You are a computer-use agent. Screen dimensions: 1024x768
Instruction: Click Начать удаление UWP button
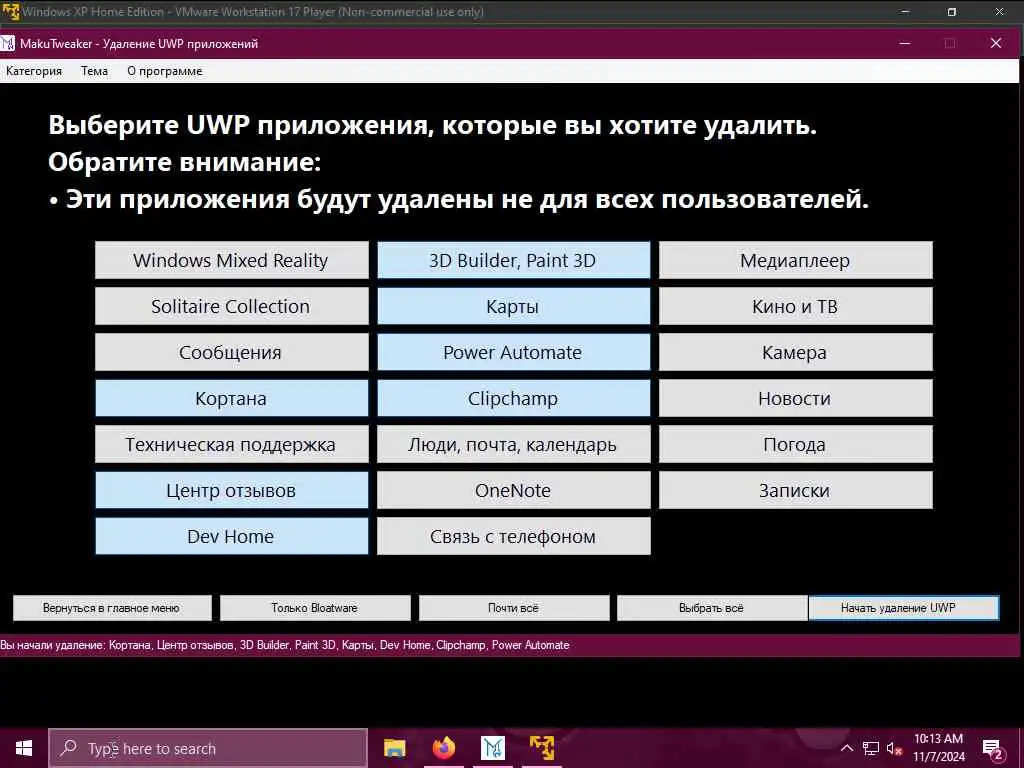tap(904, 608)
